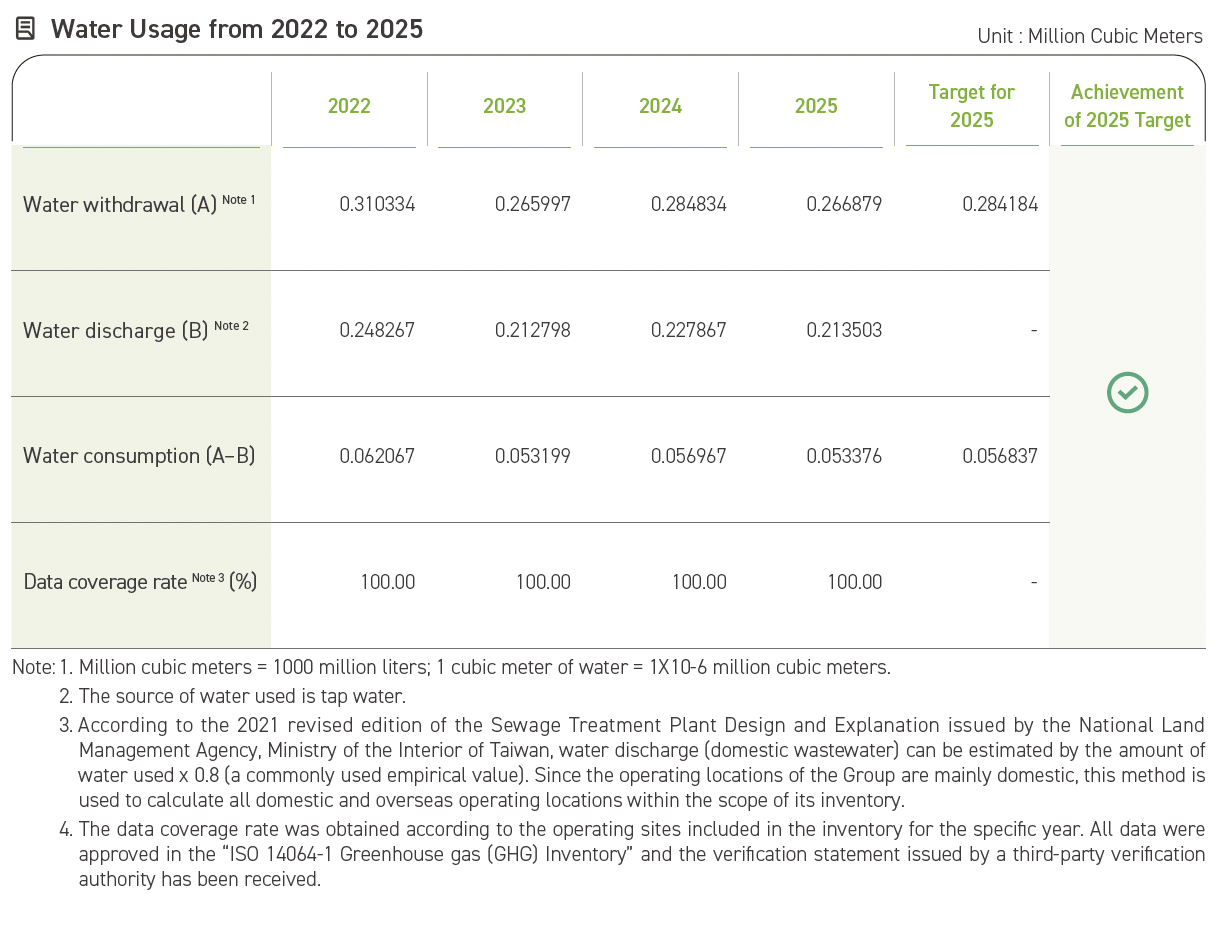Click the water consumption target value 0.056837
1226x934 pixels.
1000,456
